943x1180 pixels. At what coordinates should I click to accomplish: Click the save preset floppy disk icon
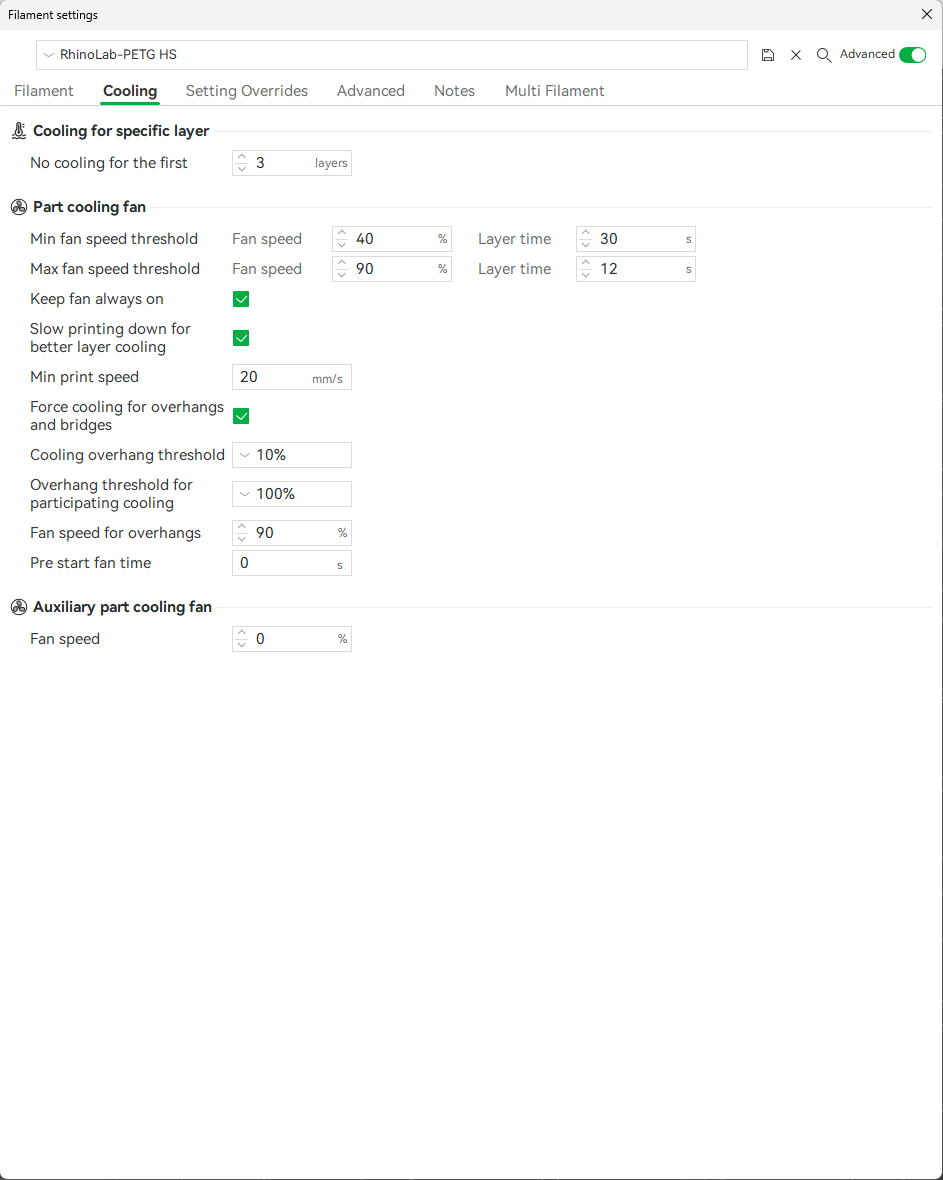pyautogui.click(x=768, y=55)
